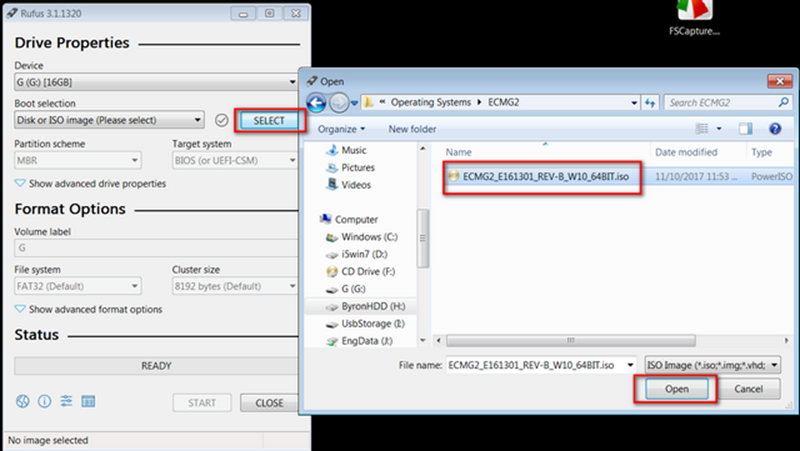800x451 pixels.
Task: Click the Volume label field
Action: 156,248
